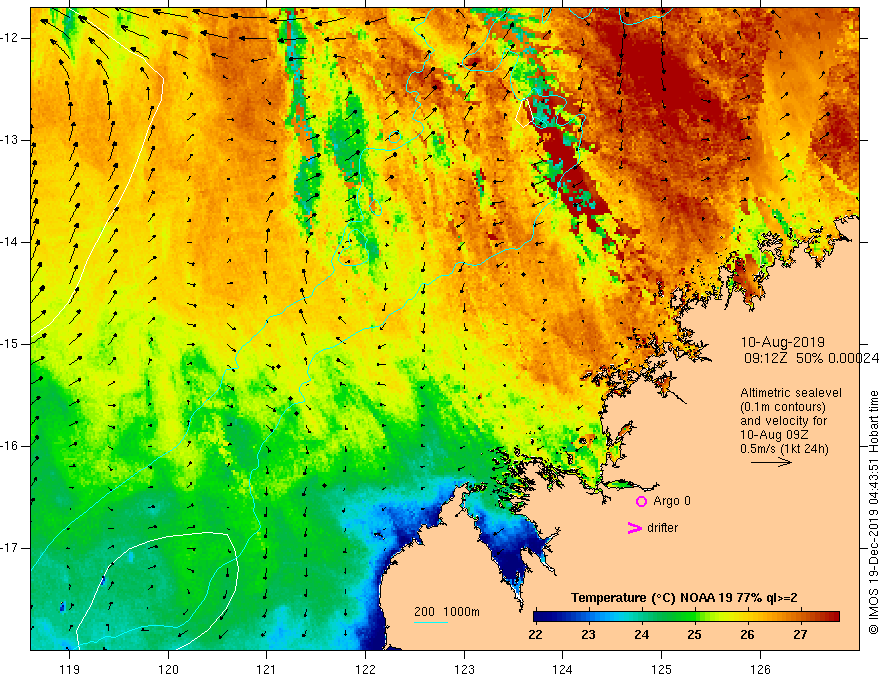
Task: Click the colorbar tick label 25
Action: point(694,635)
